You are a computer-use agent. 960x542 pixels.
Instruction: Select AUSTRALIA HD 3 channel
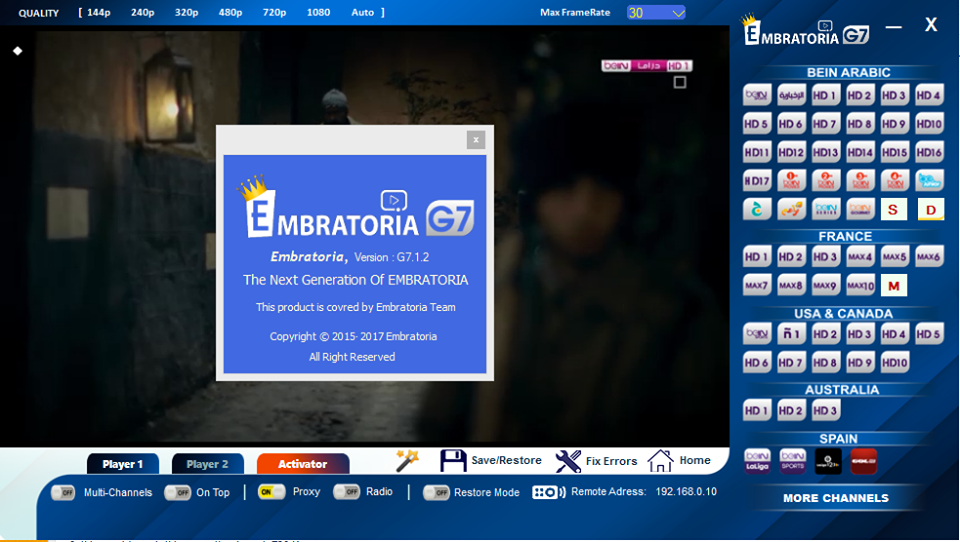click(825, 410)
